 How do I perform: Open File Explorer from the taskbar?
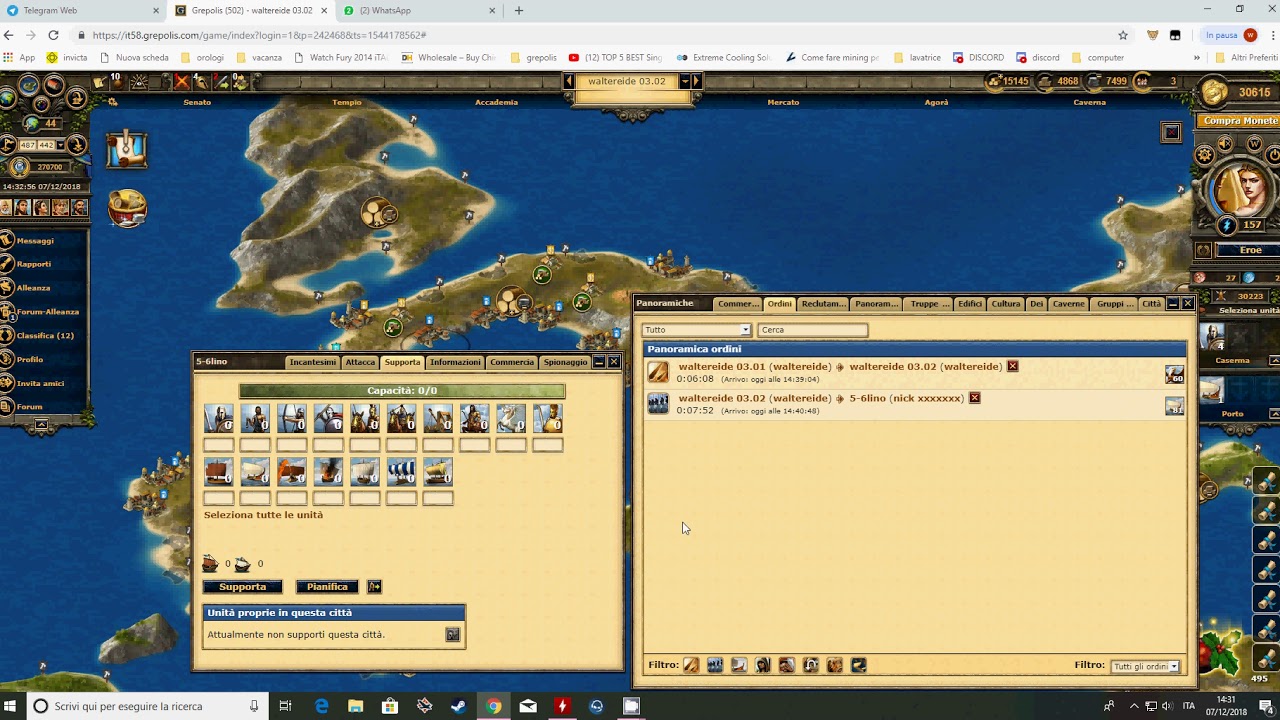tap(355, 706)
